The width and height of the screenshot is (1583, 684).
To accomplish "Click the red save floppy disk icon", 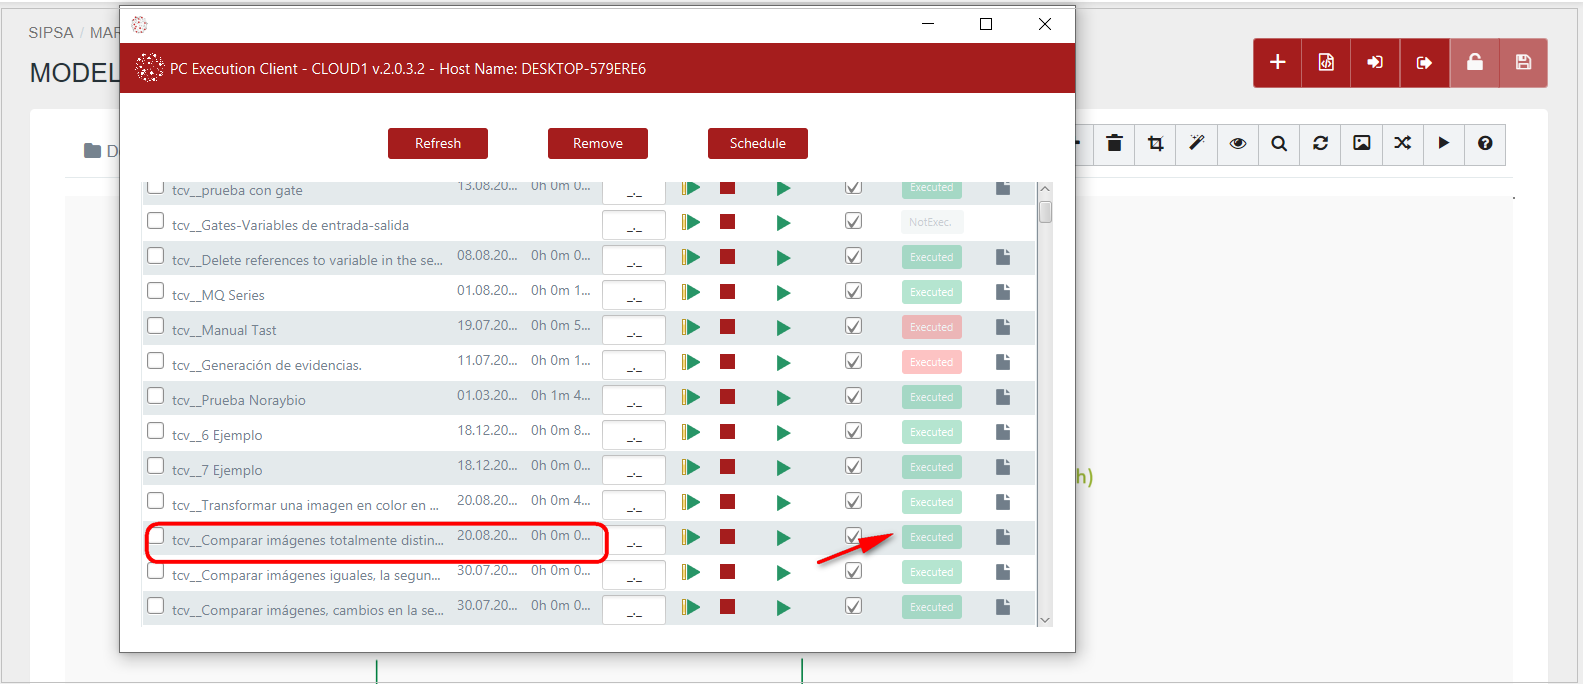I will pyautogui.click(x=1523, y=63).
